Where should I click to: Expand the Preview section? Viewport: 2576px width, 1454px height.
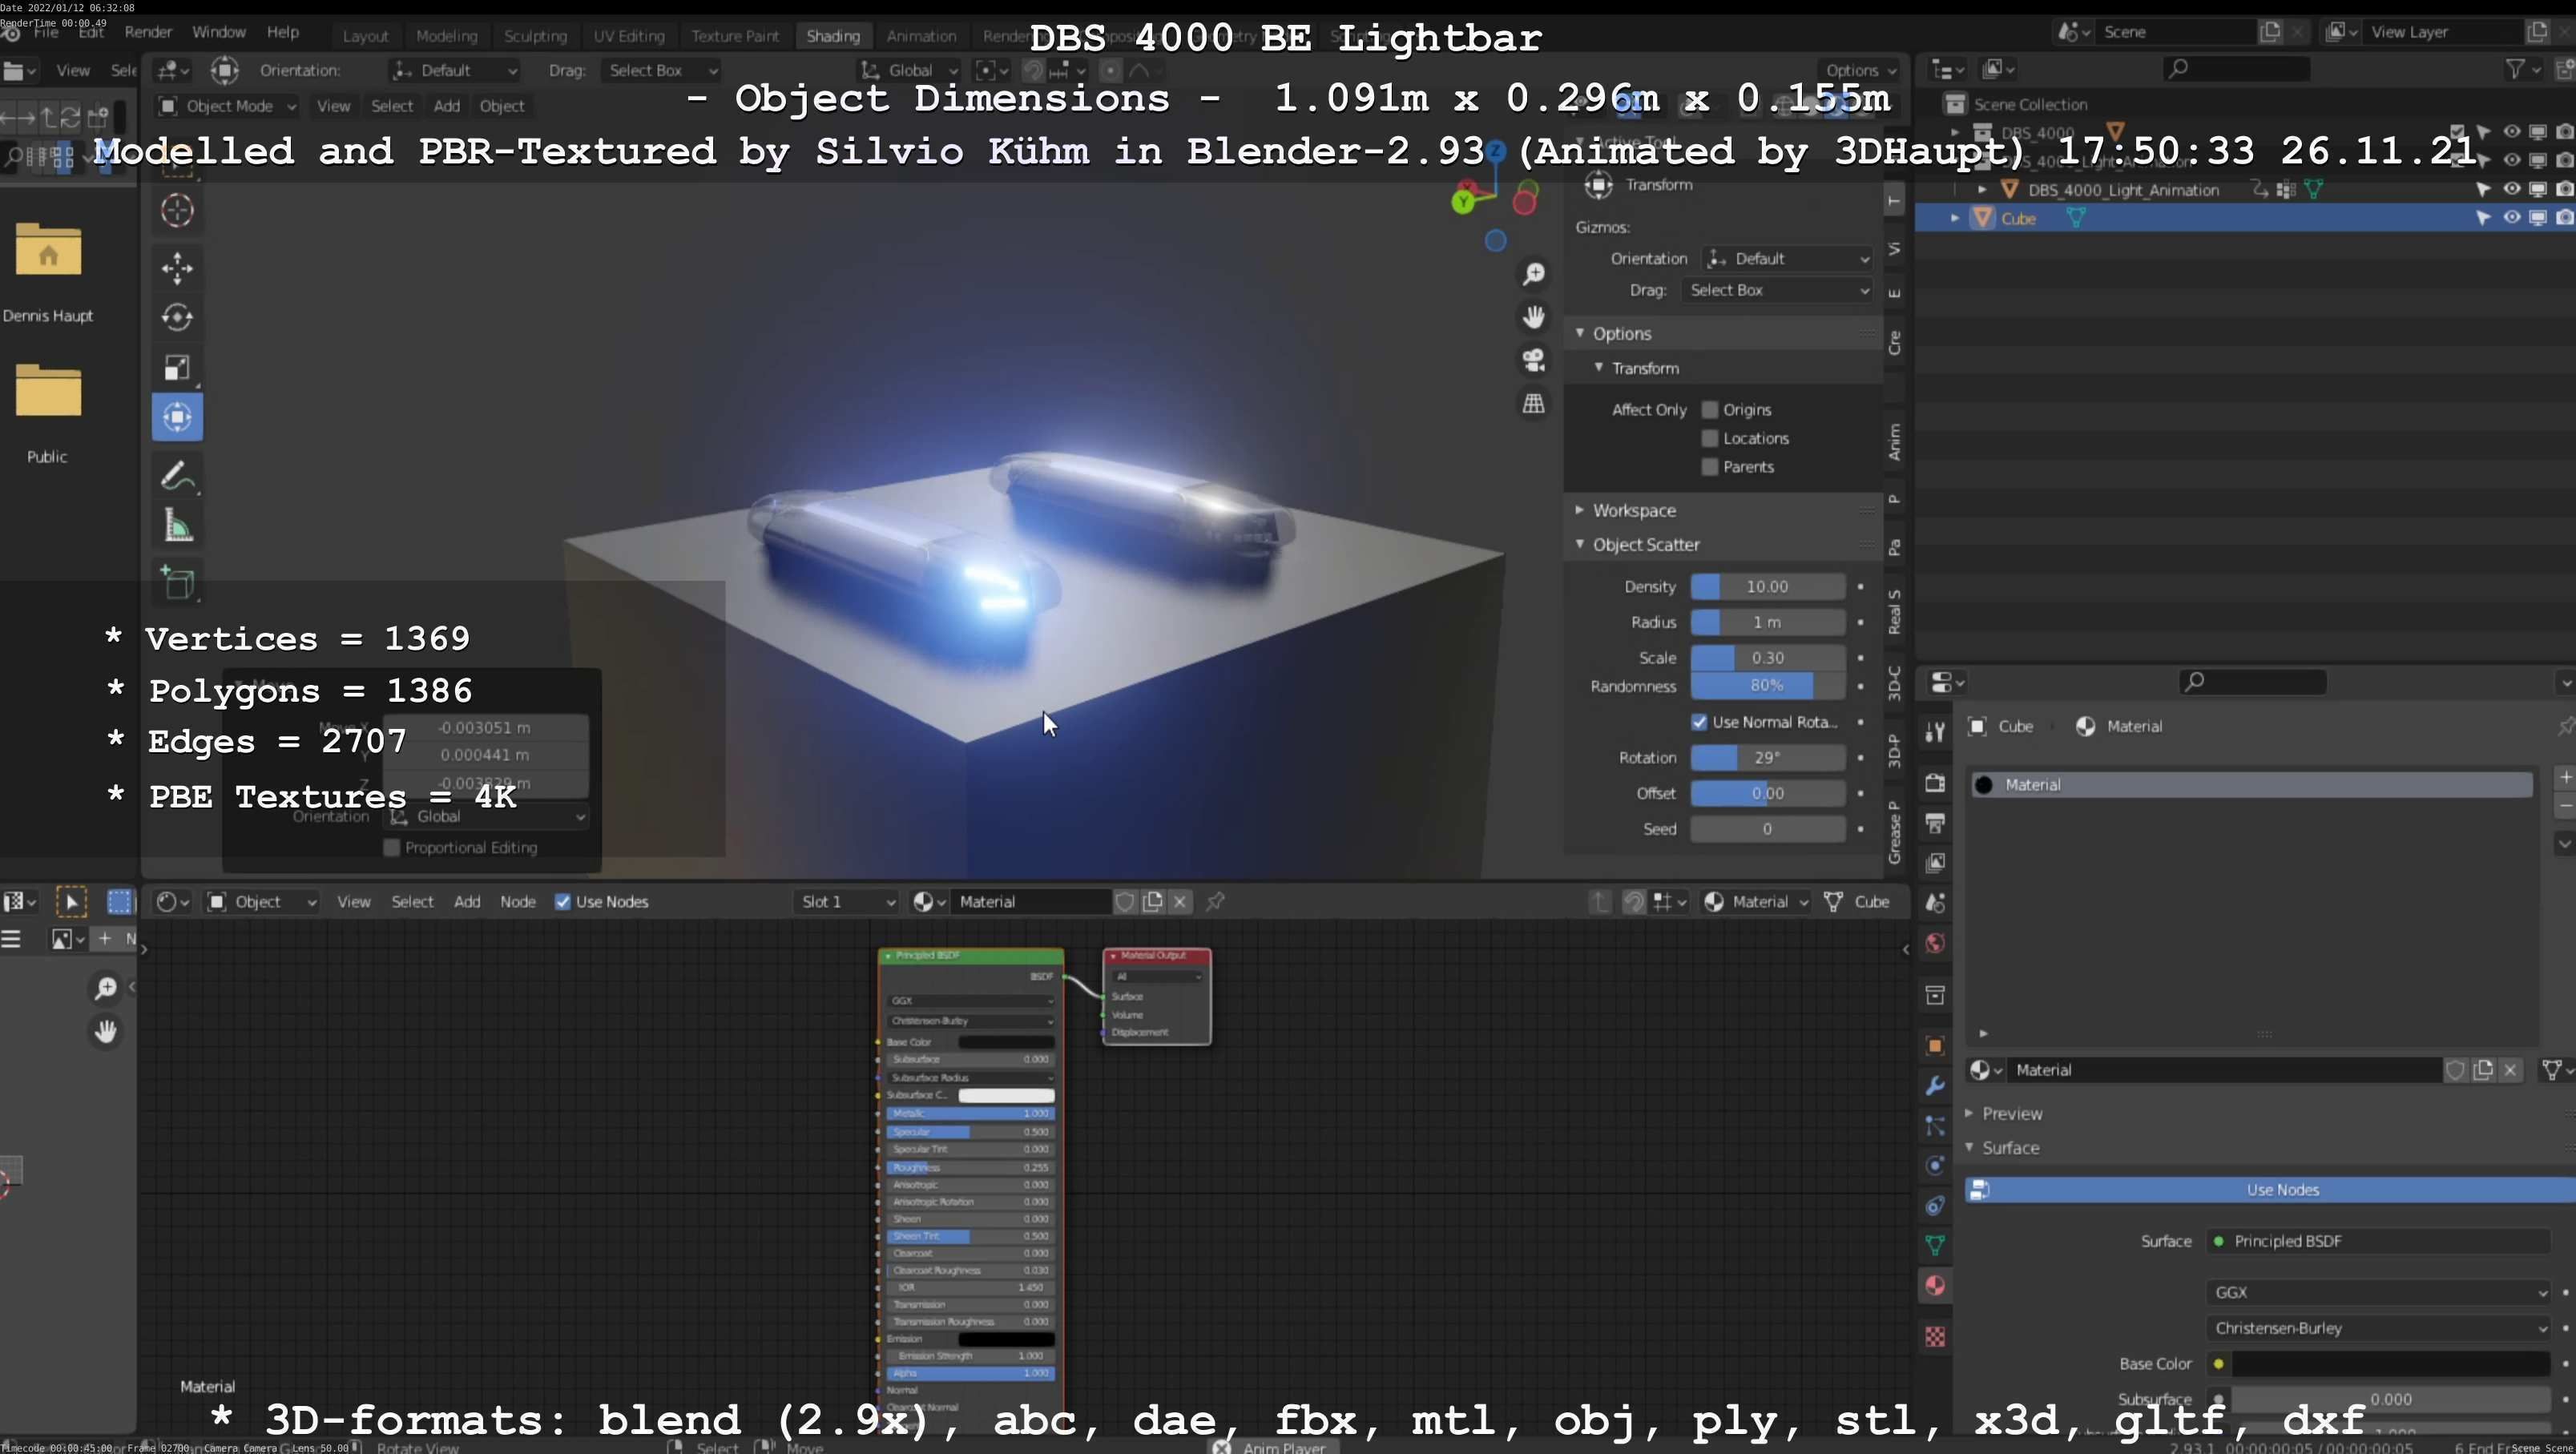click(x=2012, y=1114)
